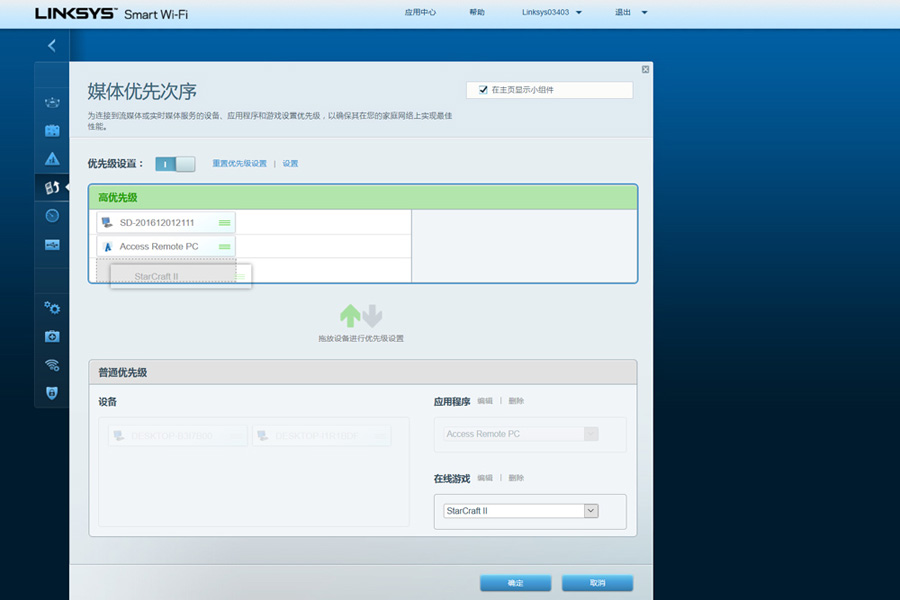The width and height of the screenshot is (900, 600).
Task: Close the media prioritization dialog
Action: pos(645,69)
